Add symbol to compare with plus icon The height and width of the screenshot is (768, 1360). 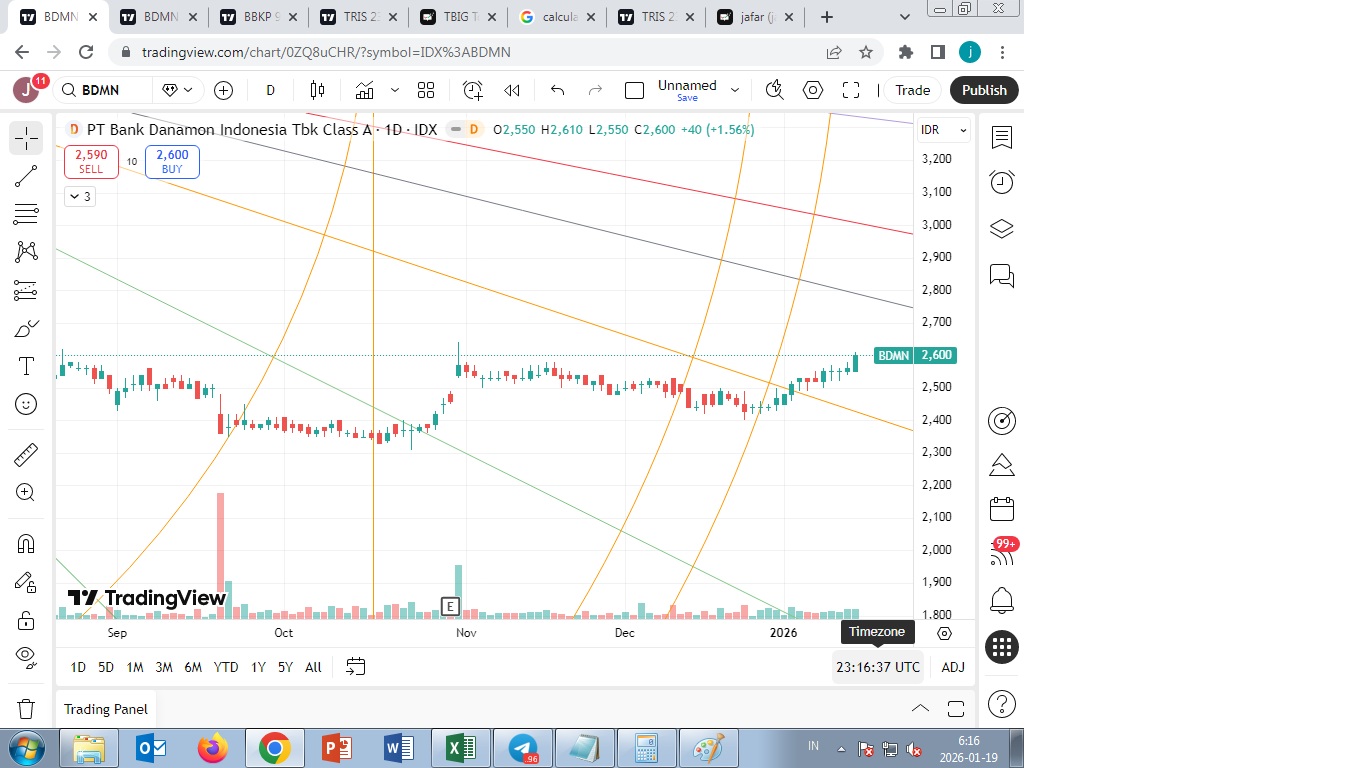pyautogui.click(x=224, y=90)
